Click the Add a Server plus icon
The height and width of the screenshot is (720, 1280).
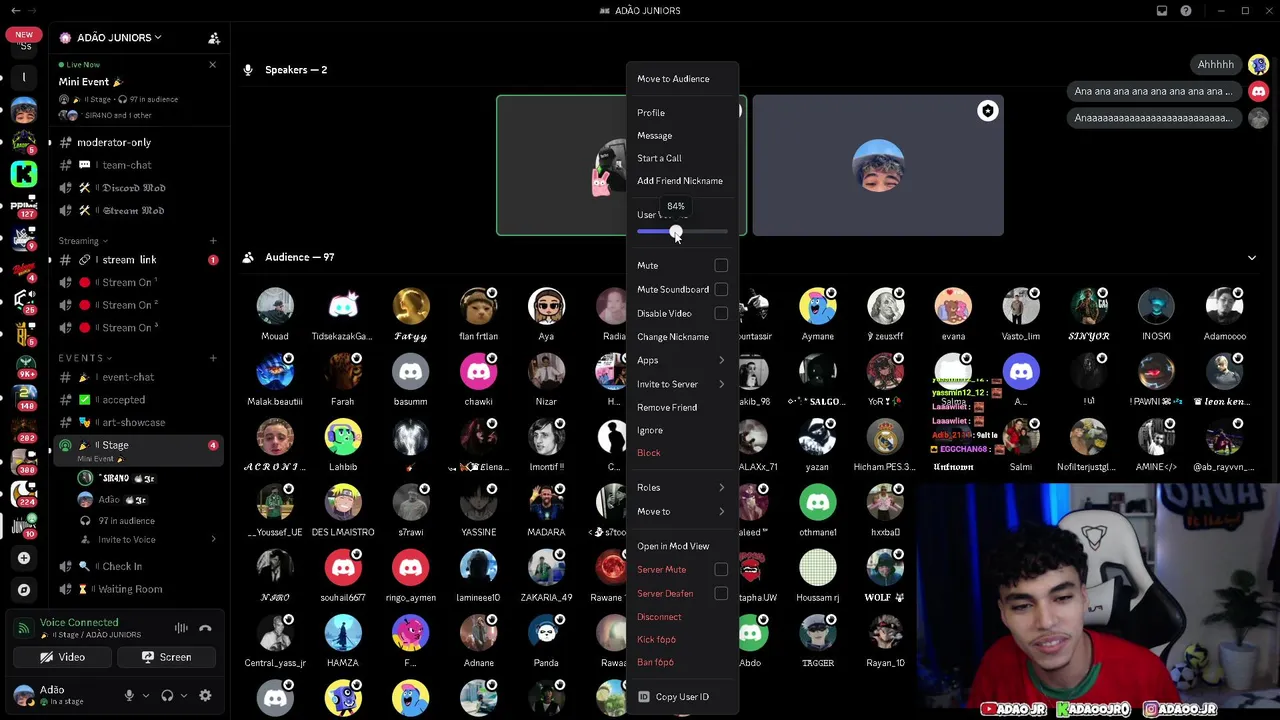(x=24, y=558)
